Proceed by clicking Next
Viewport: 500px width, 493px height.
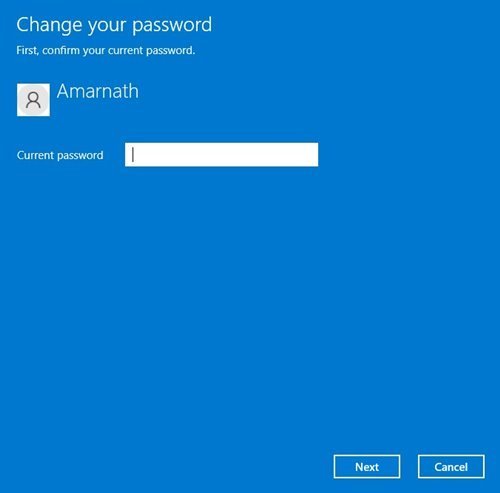[x=367, y=467]
